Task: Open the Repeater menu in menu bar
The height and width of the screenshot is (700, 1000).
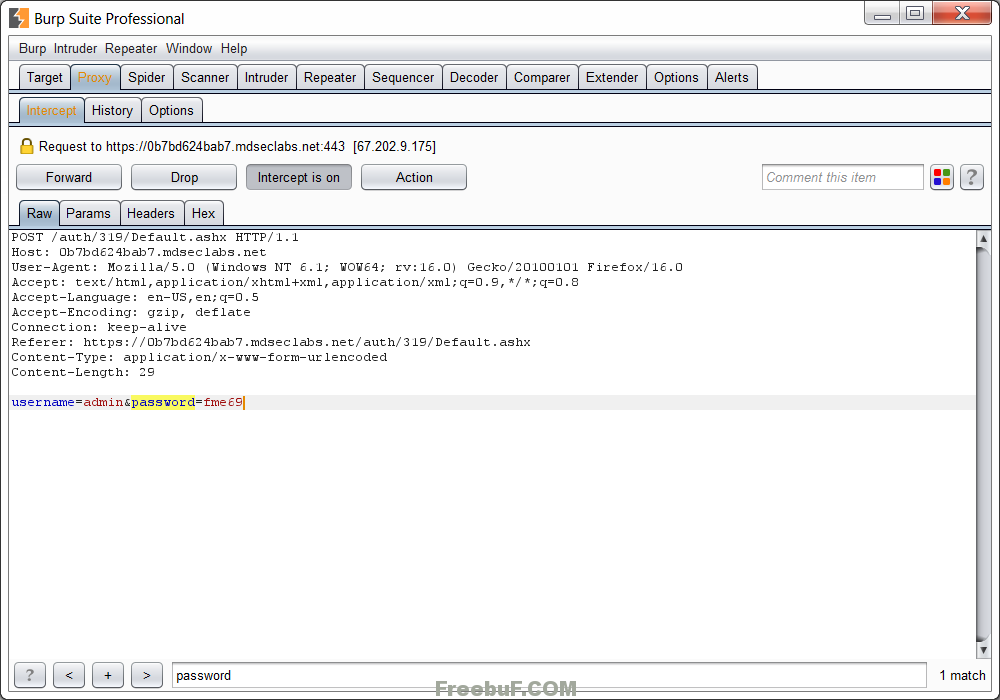Action: [131, 48]
